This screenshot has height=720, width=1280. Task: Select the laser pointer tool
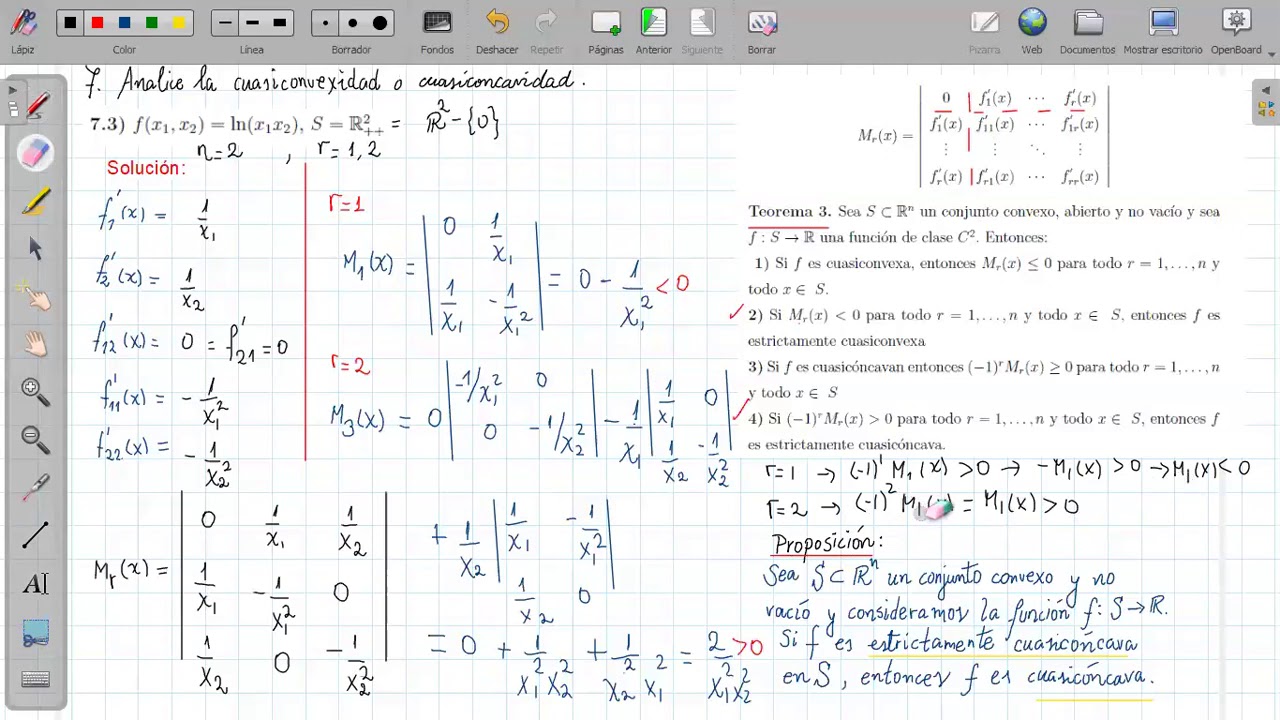point(35,488)
